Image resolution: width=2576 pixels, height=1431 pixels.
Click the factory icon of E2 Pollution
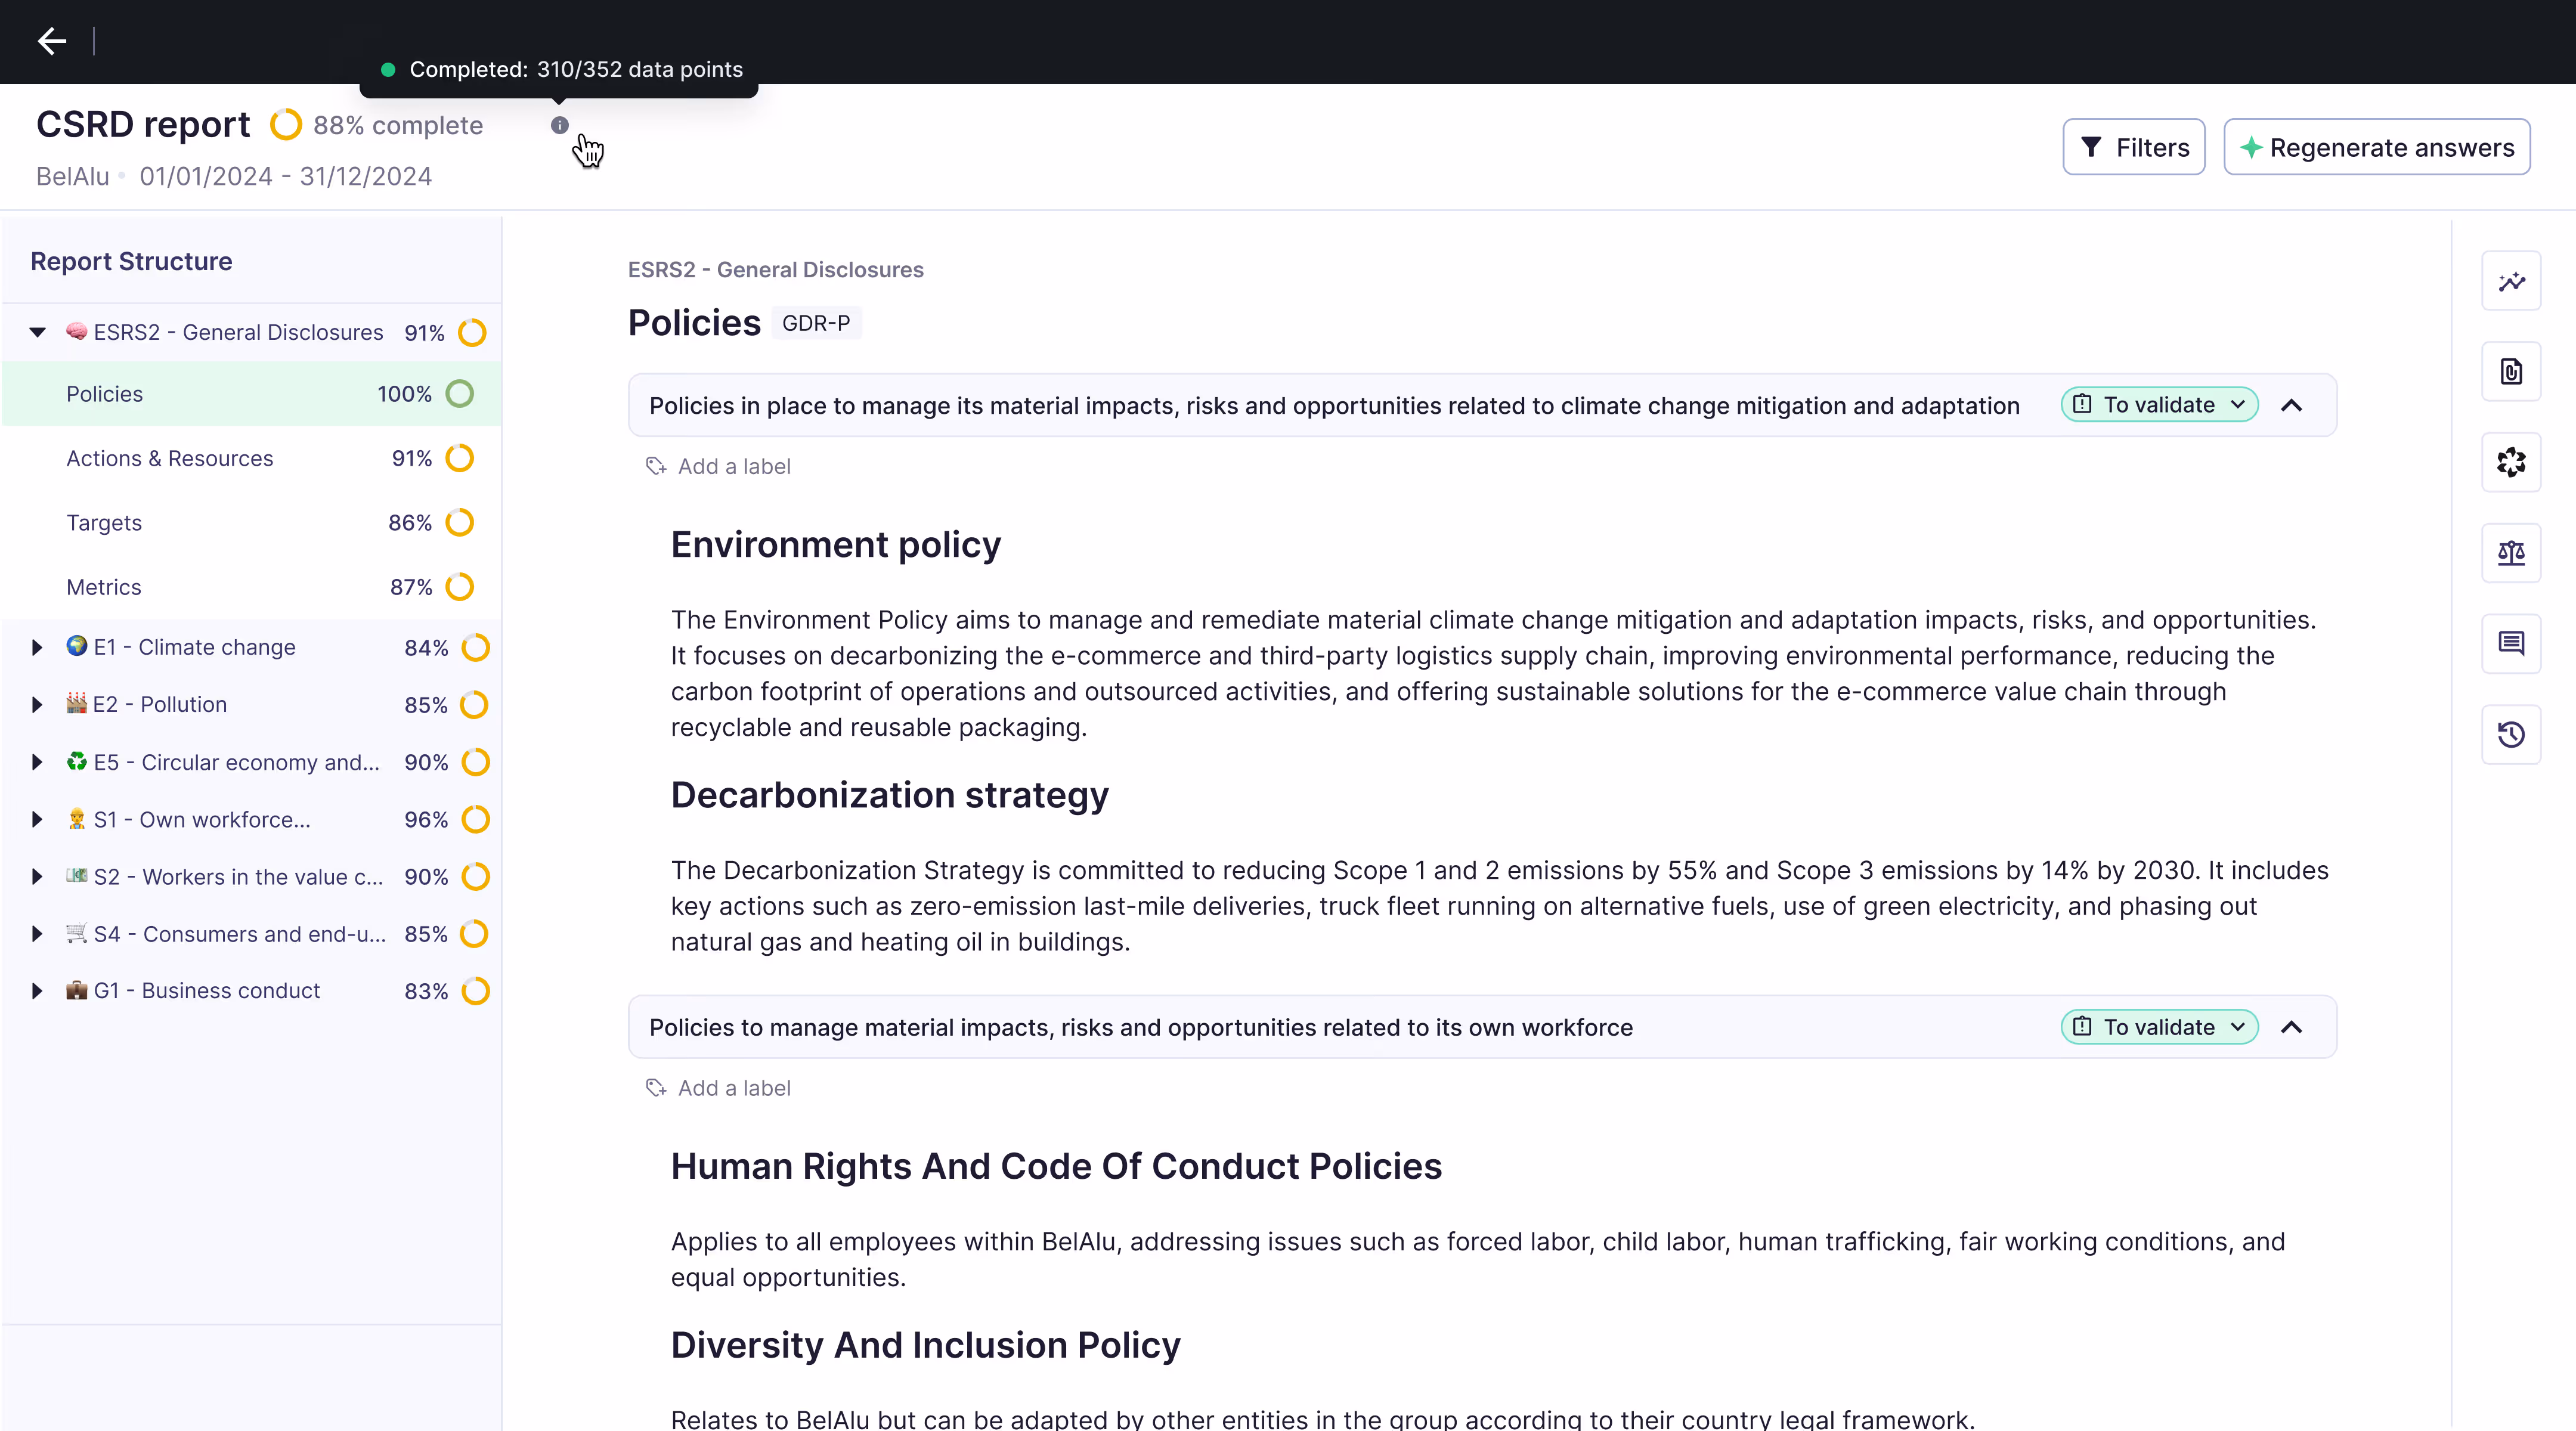point(76,703)
